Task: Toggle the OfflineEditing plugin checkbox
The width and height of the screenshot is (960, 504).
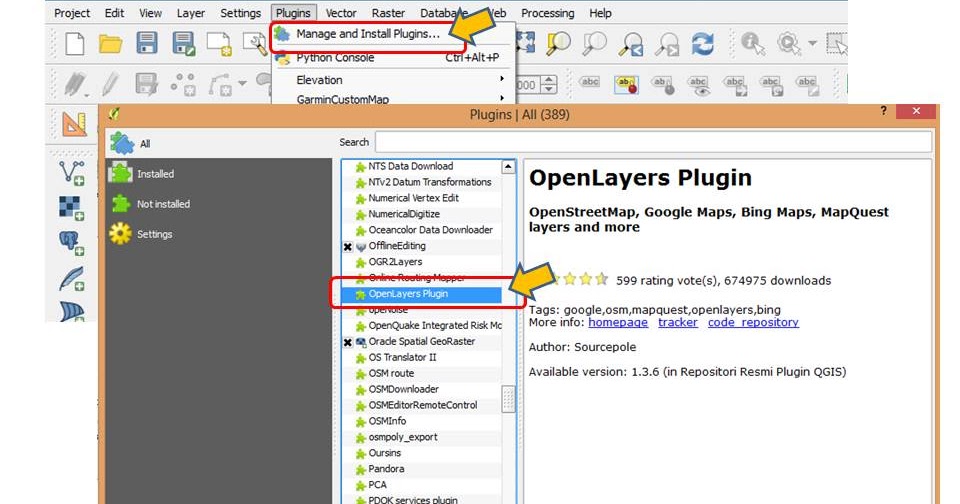Action: (x=348, y=247)
